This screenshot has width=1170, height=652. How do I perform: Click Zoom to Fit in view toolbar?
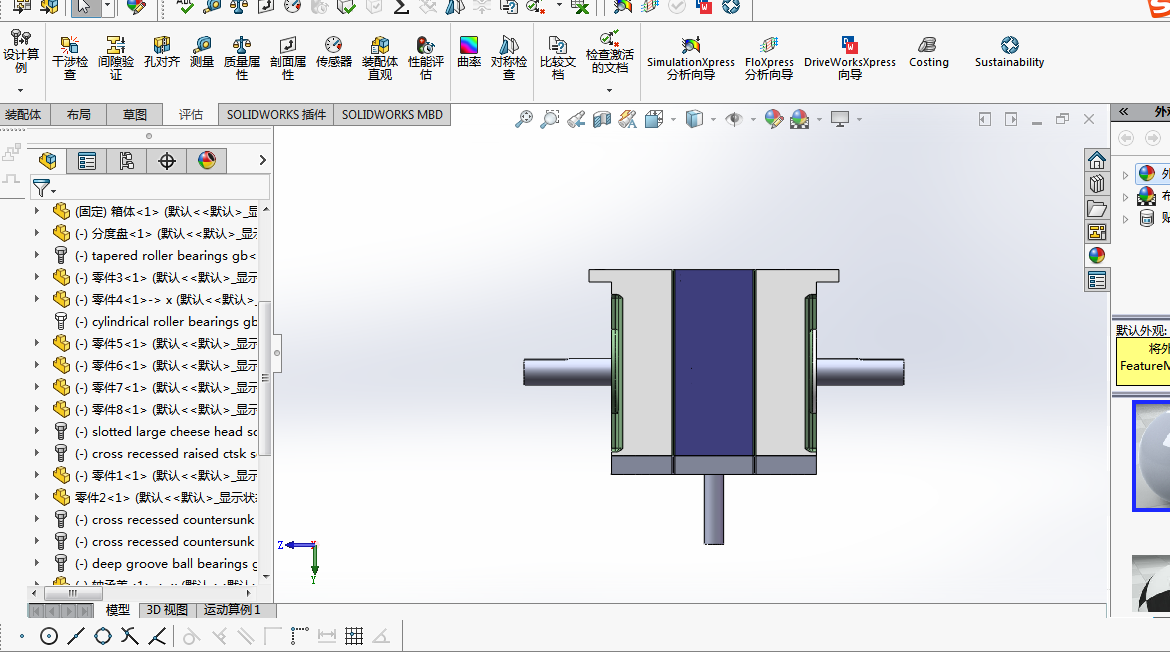pos(523,120)
